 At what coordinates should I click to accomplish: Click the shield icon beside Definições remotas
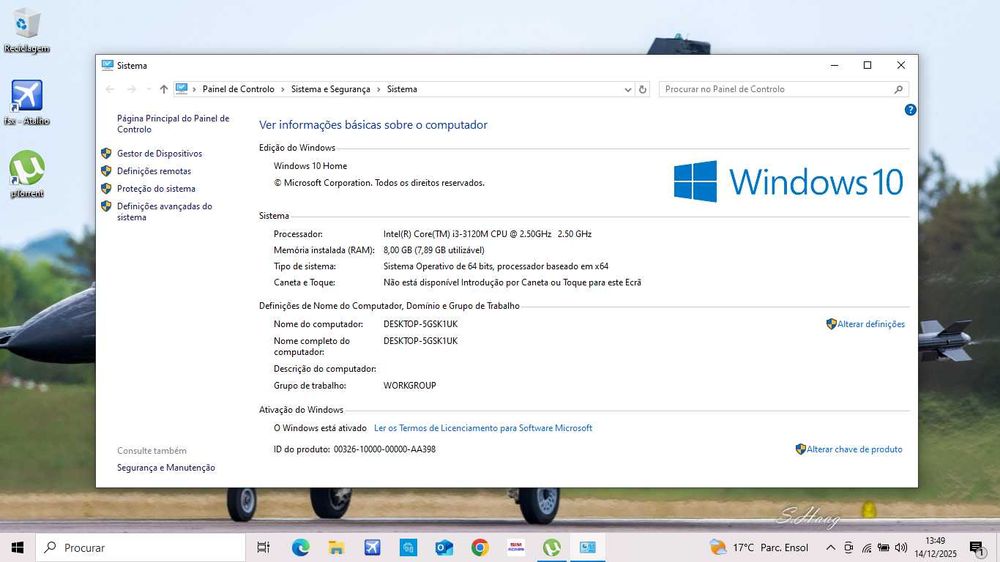click(106, 171)
